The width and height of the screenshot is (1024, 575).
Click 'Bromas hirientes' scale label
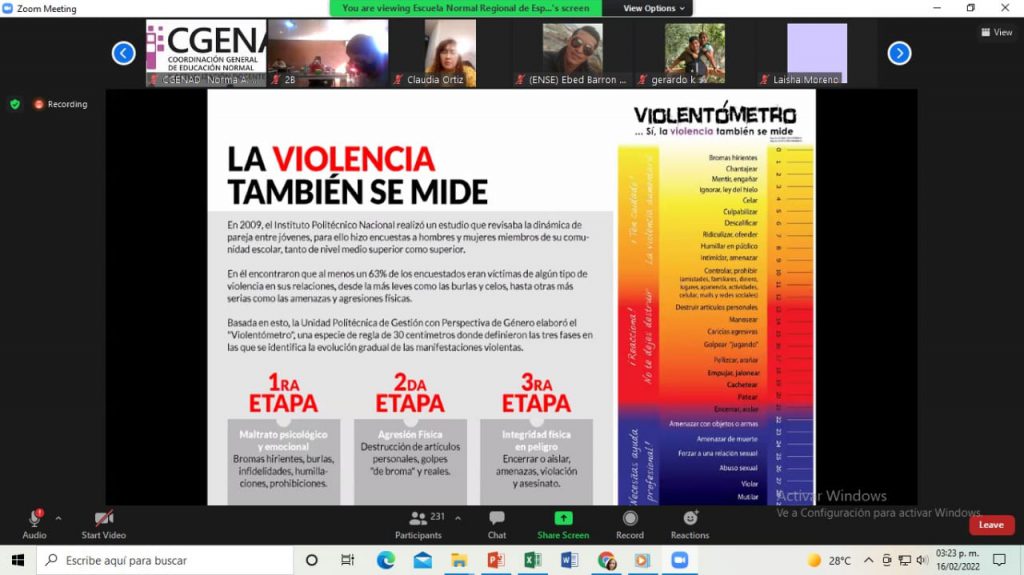point(733,157)
